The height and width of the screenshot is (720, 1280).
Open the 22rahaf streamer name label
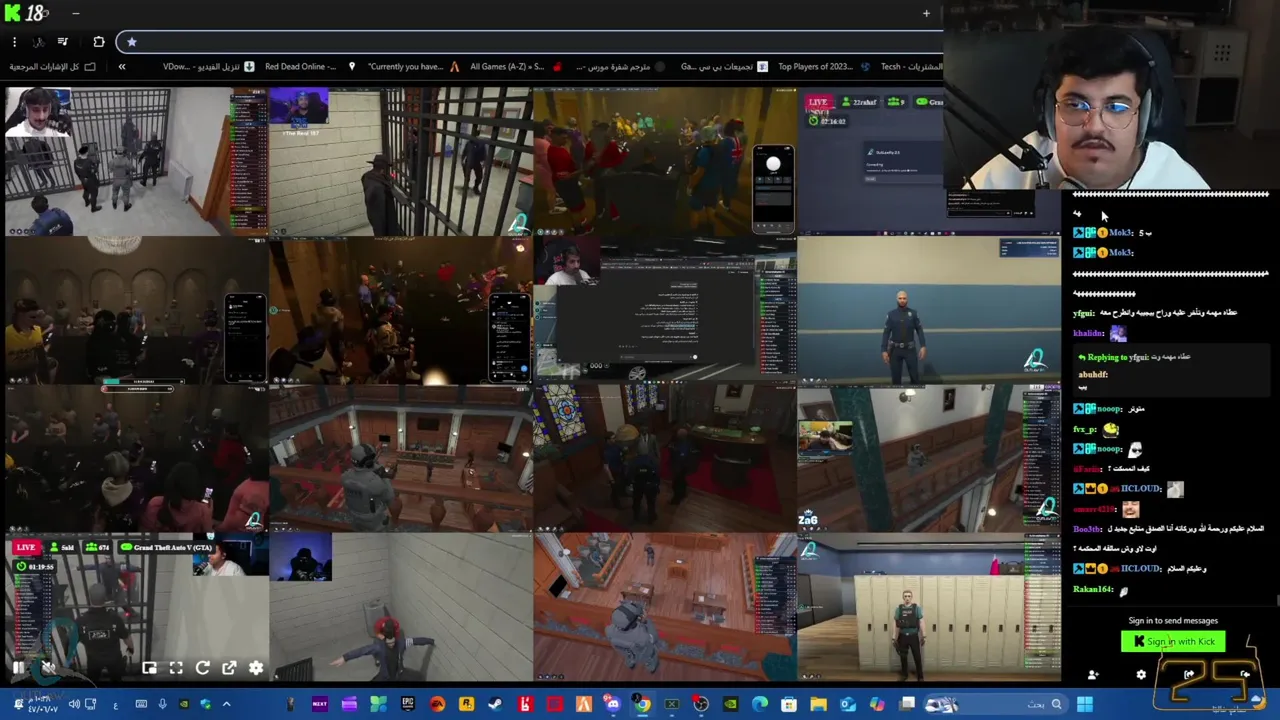(x=859, y=102)
